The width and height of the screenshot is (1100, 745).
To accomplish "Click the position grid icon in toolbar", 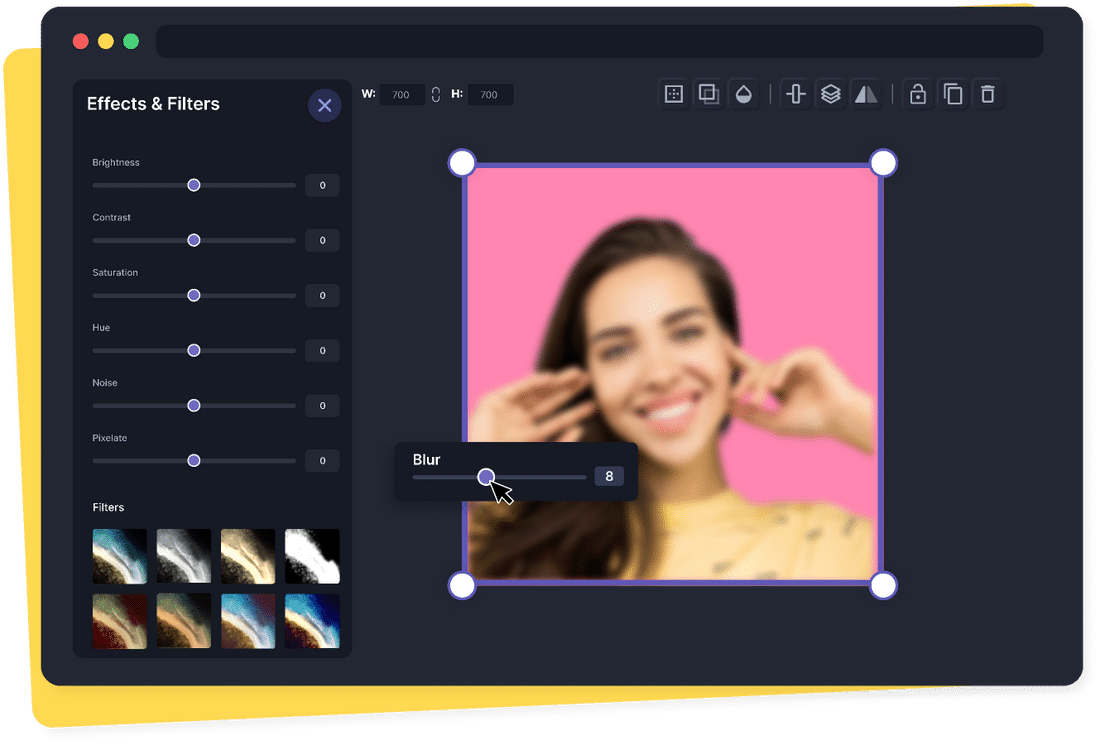I will pyautogui.click(x=674, y=94).
